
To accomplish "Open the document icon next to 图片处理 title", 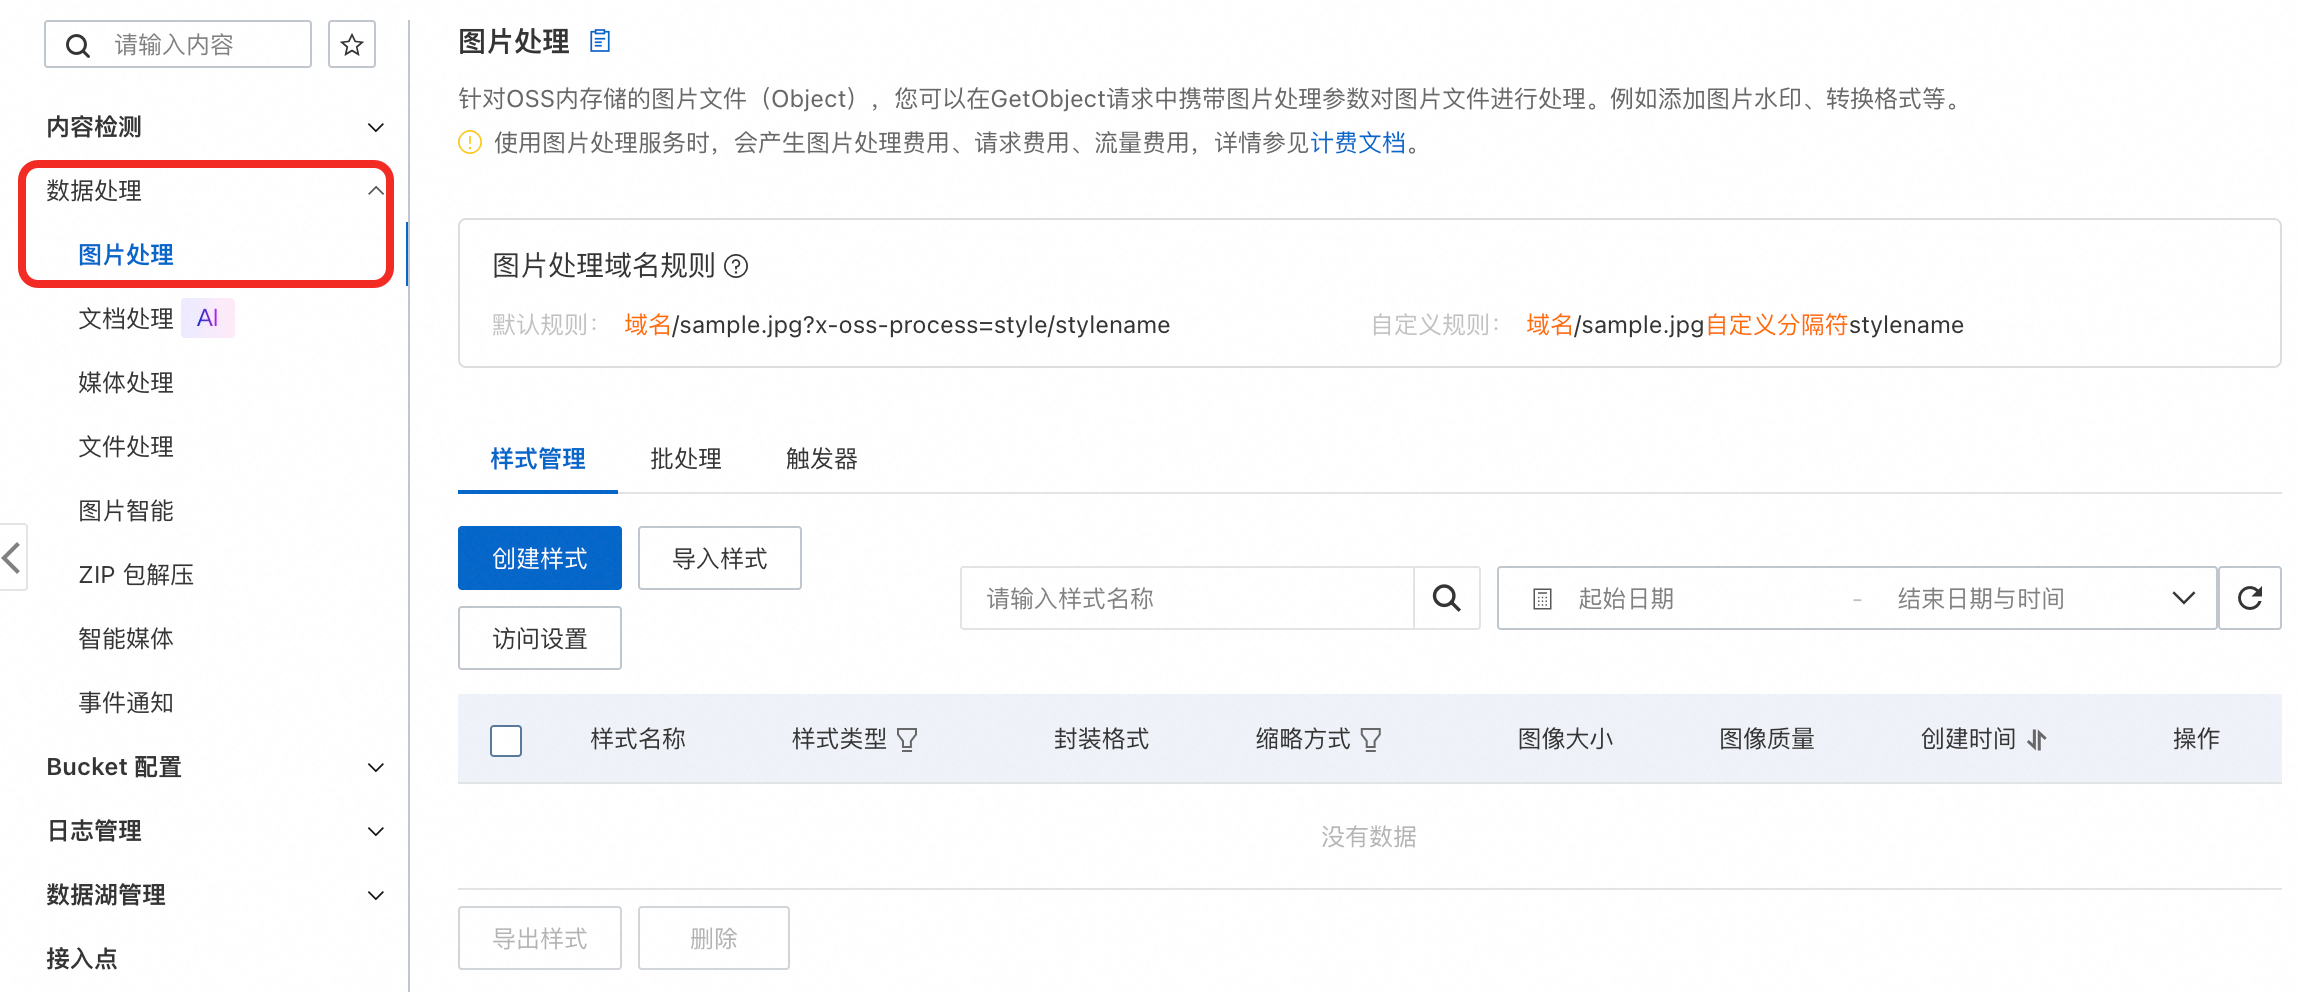I will (x=600, y=41).
